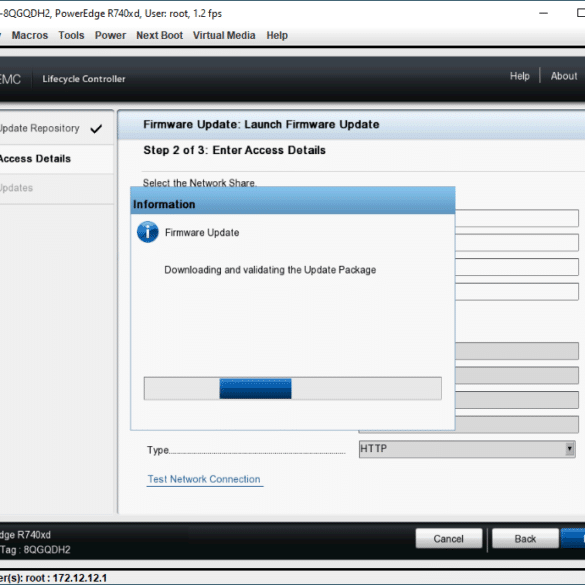Click the Information dialog title bar
Screen dimensions: 585x585
(x=292, y=201)
